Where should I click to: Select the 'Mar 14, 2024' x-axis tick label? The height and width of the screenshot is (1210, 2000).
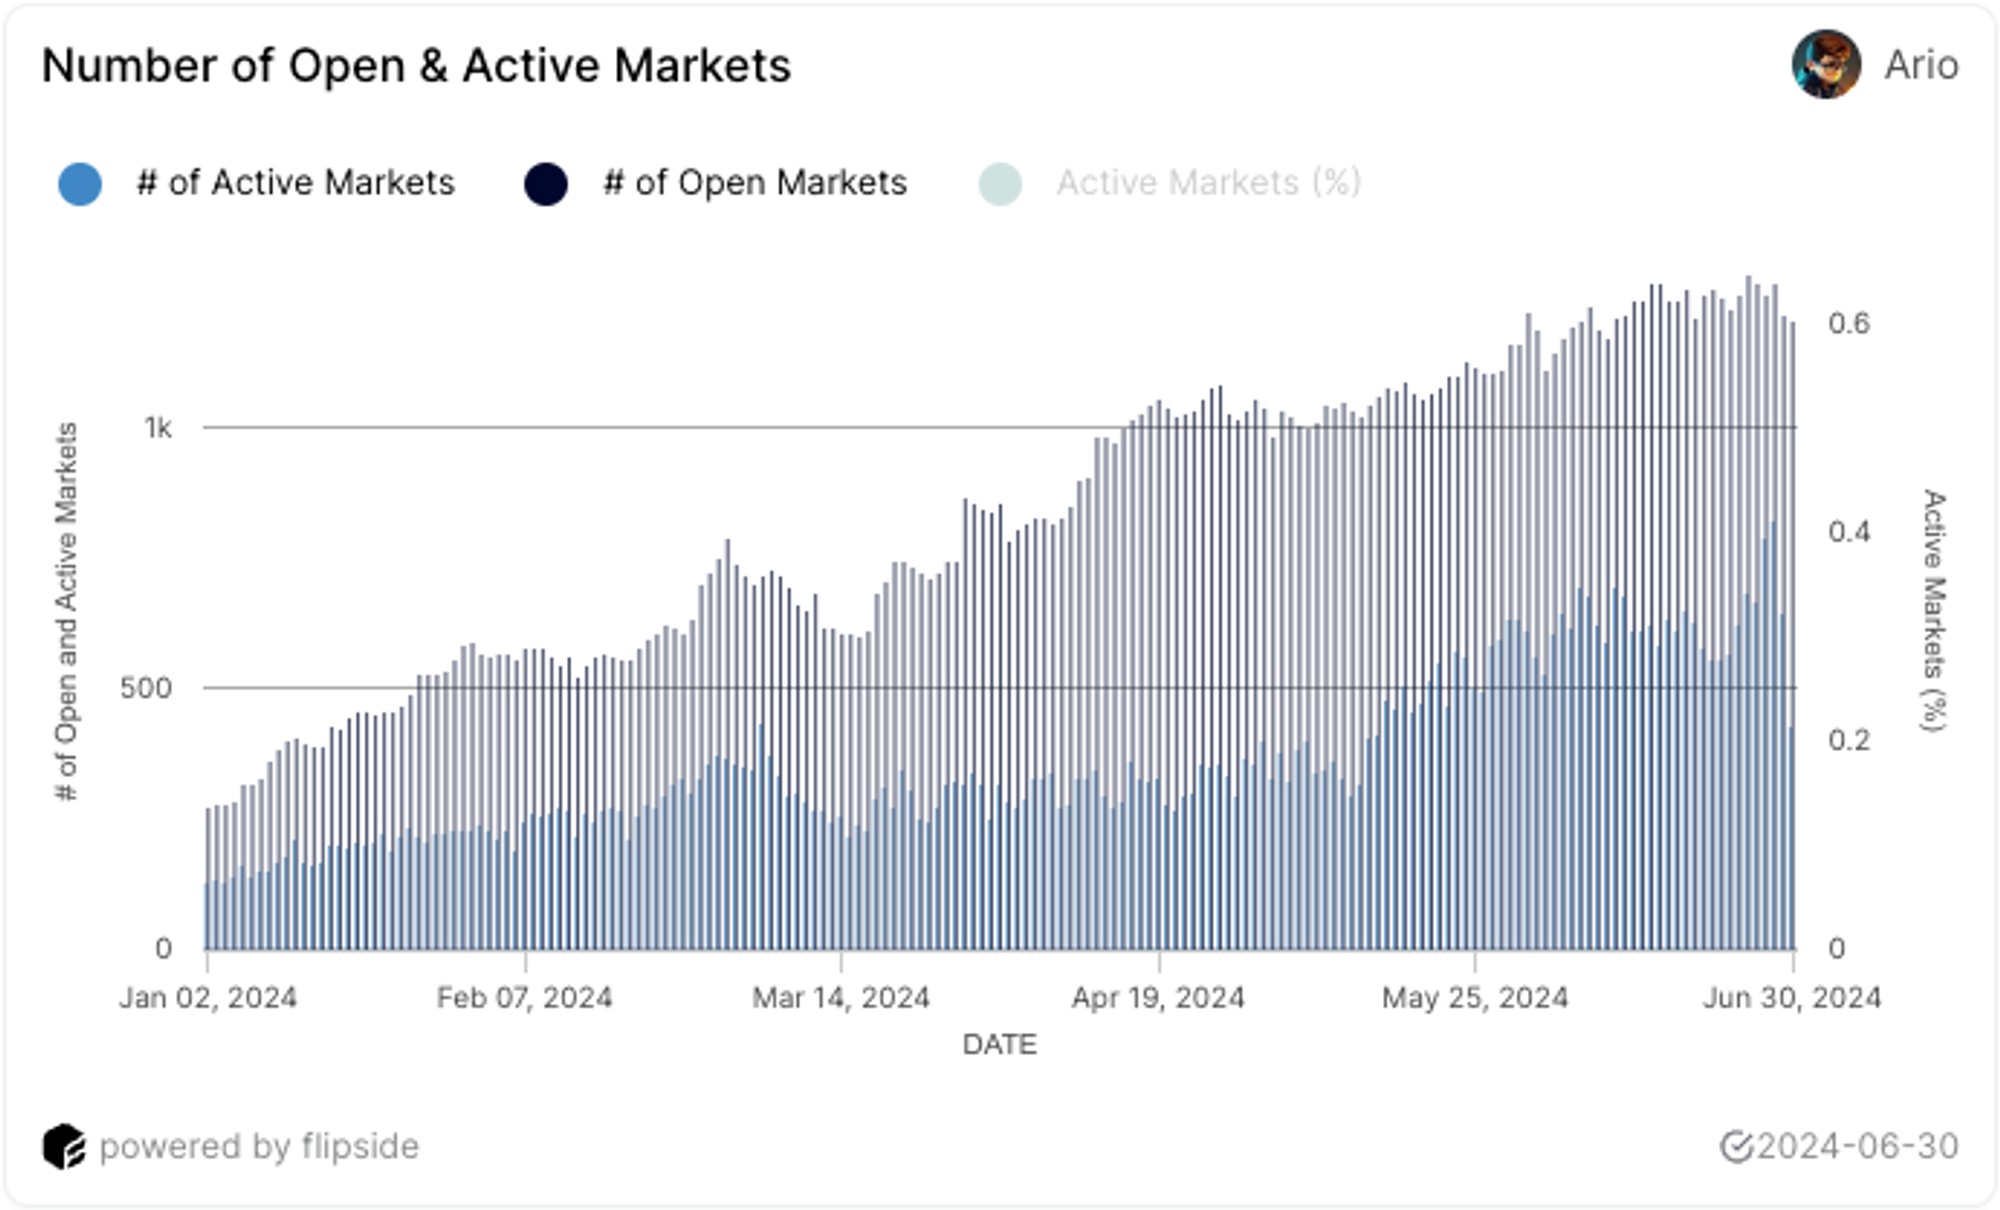point(841,997)
